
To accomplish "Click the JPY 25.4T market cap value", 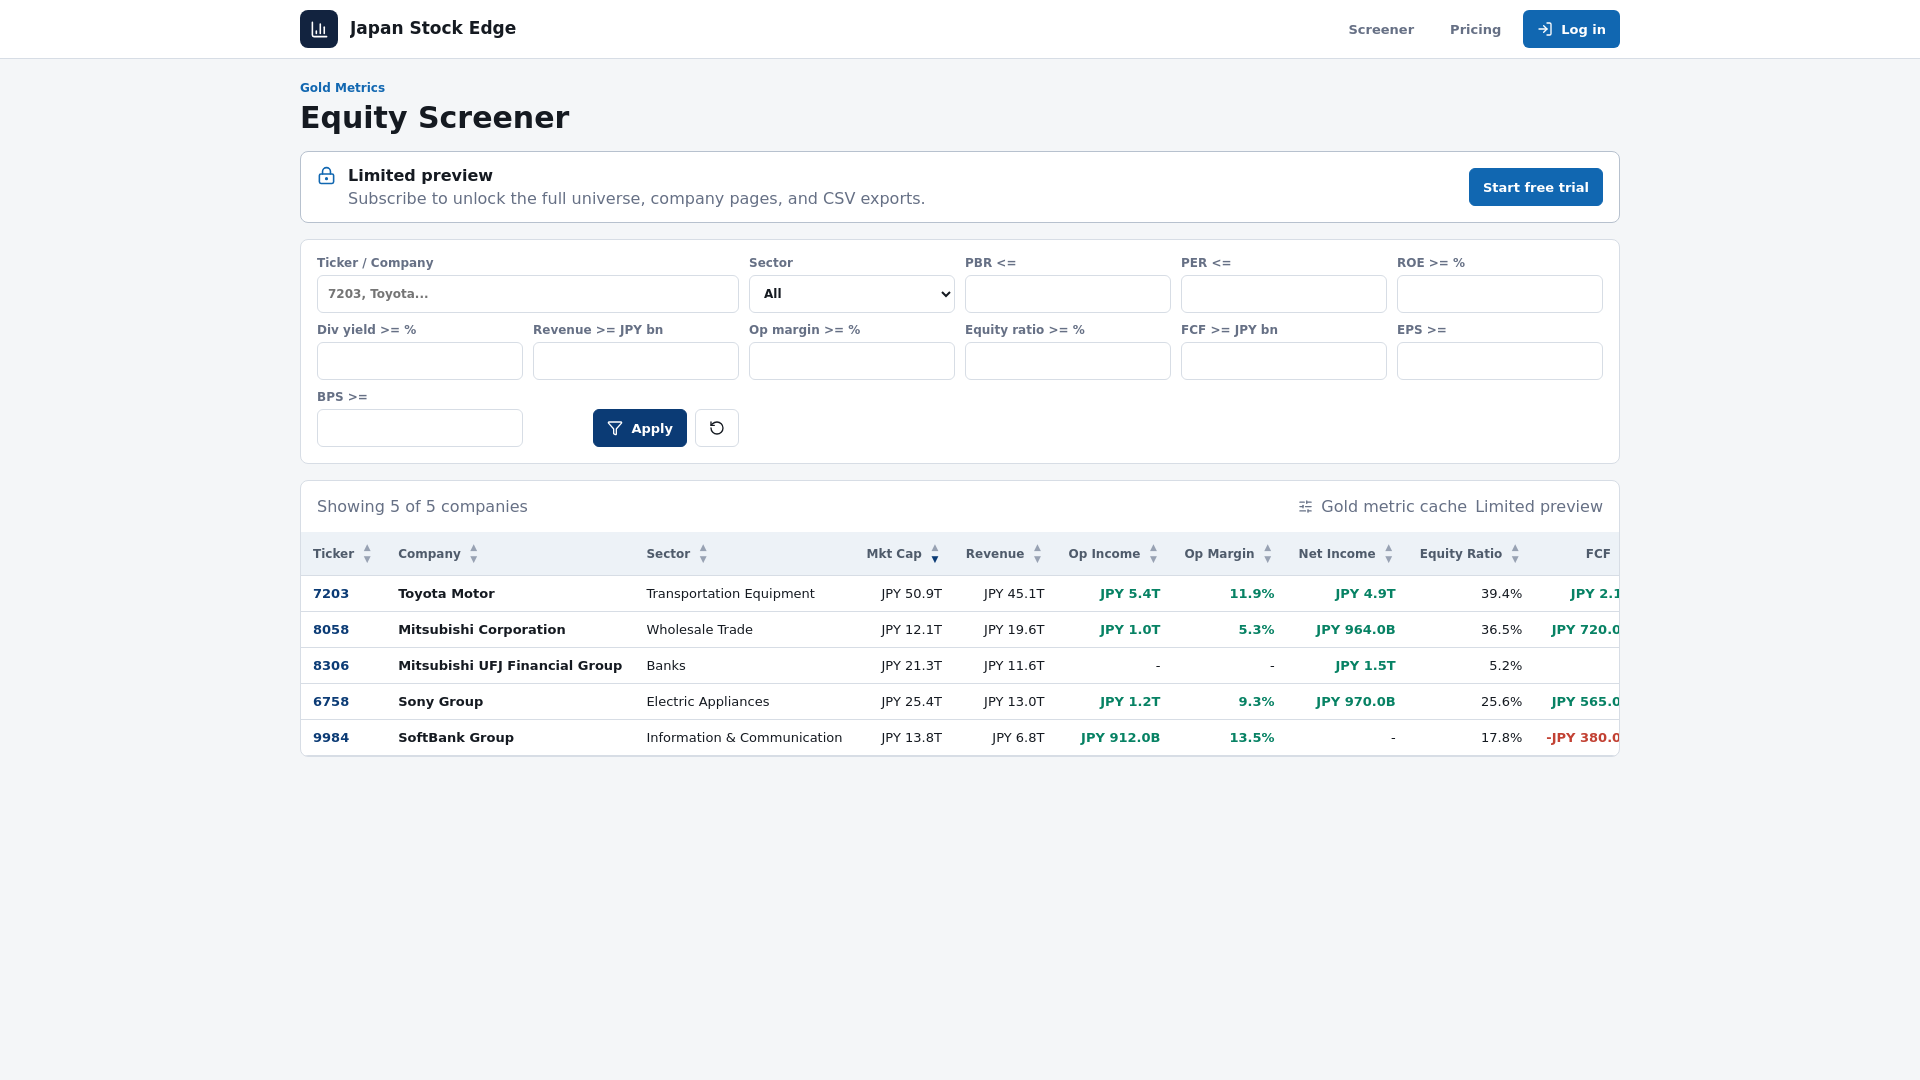I will [x=911, y=702].
